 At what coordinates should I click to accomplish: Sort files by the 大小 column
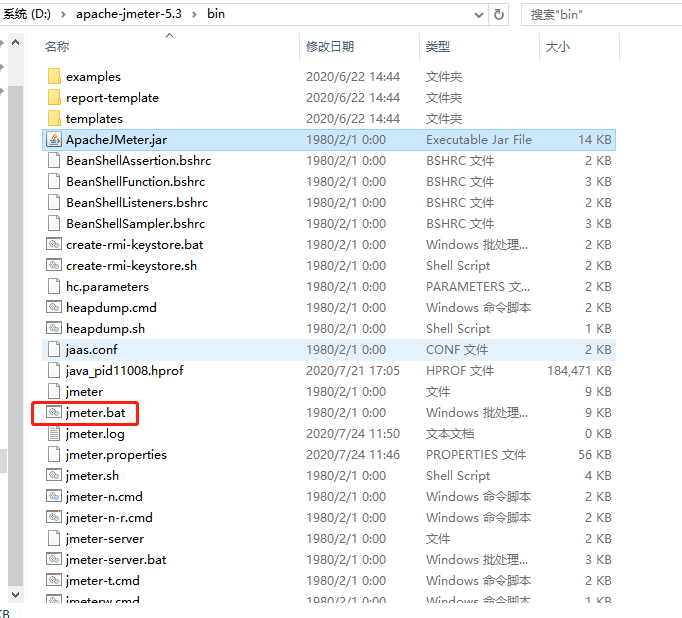(558, 47)
